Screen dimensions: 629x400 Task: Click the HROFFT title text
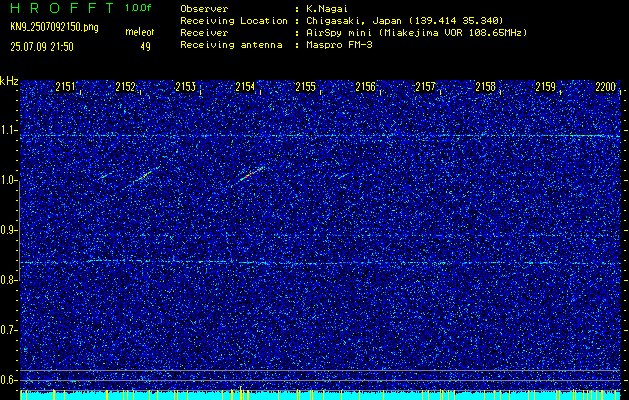tap(62, 8)
